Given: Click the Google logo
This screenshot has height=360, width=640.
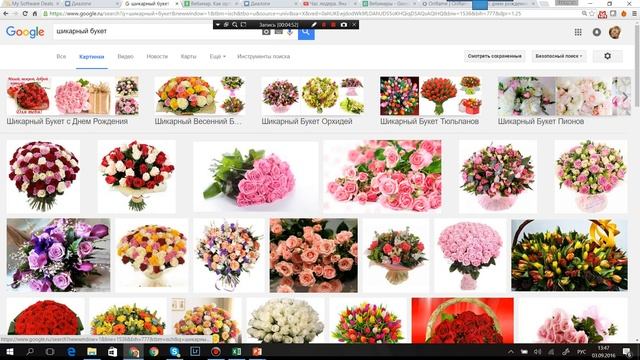Looking at the screenshot, I should coord(25,32).
